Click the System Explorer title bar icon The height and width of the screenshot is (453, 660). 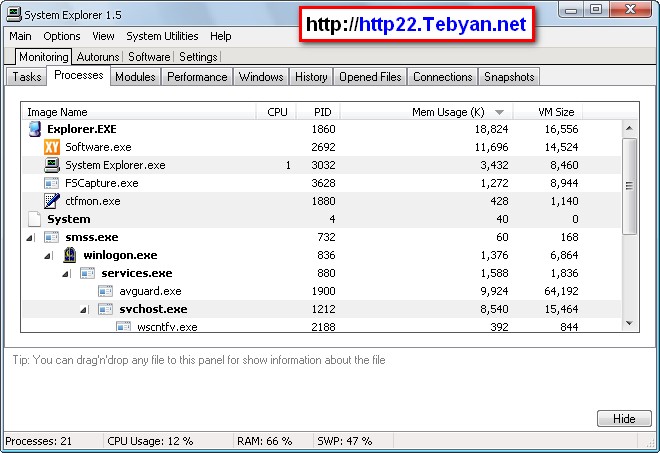tap(13, 15)
